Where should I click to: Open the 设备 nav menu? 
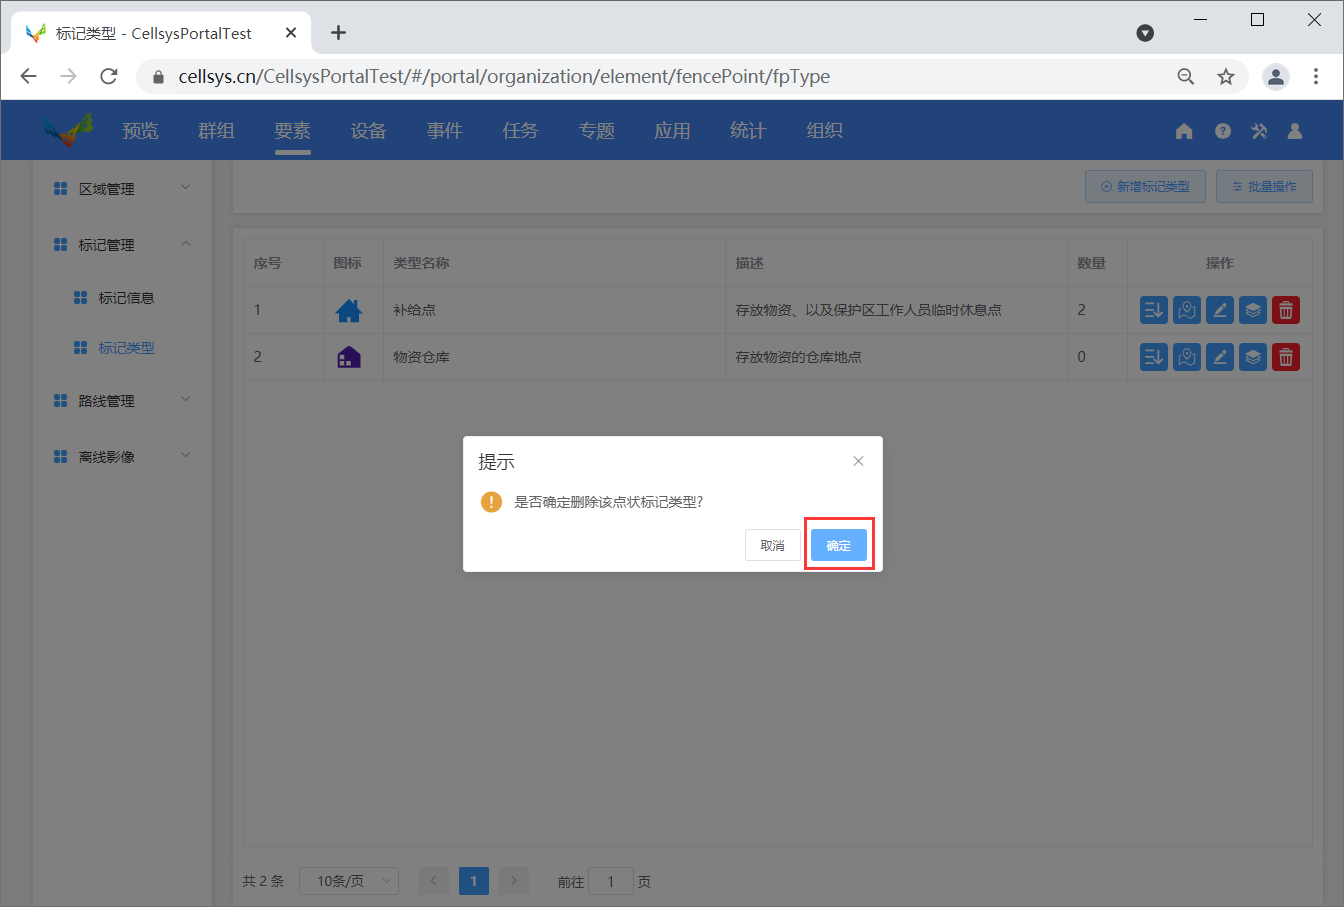pos(369,131)
